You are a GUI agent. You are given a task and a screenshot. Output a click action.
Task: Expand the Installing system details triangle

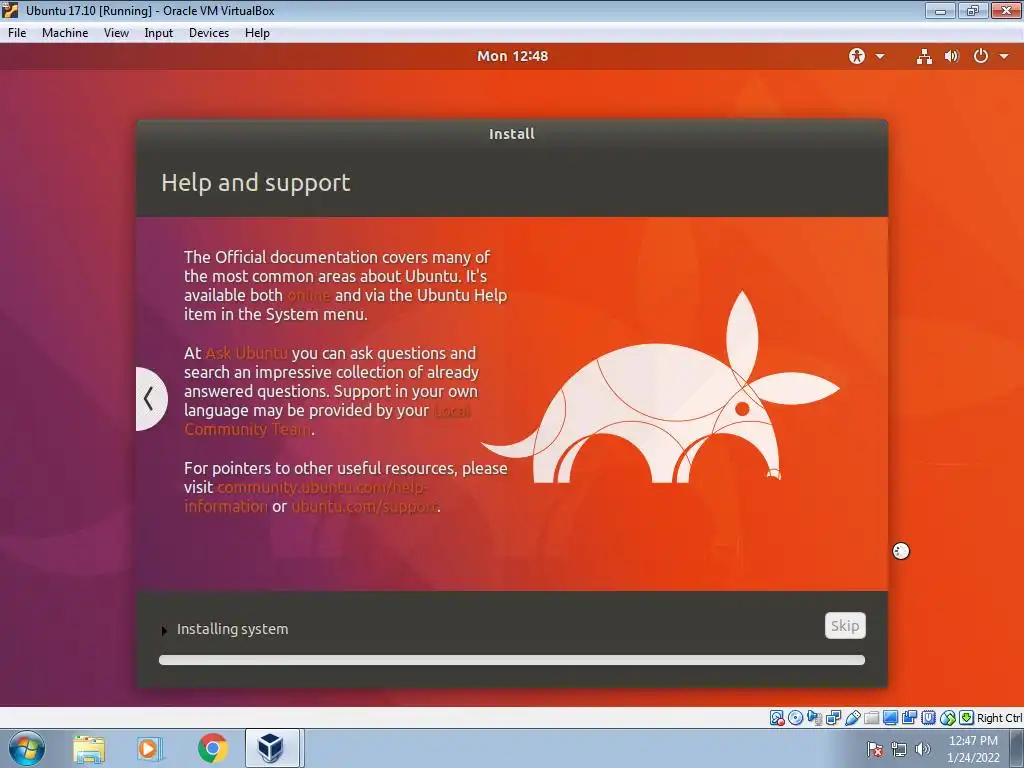click(164, 630)
